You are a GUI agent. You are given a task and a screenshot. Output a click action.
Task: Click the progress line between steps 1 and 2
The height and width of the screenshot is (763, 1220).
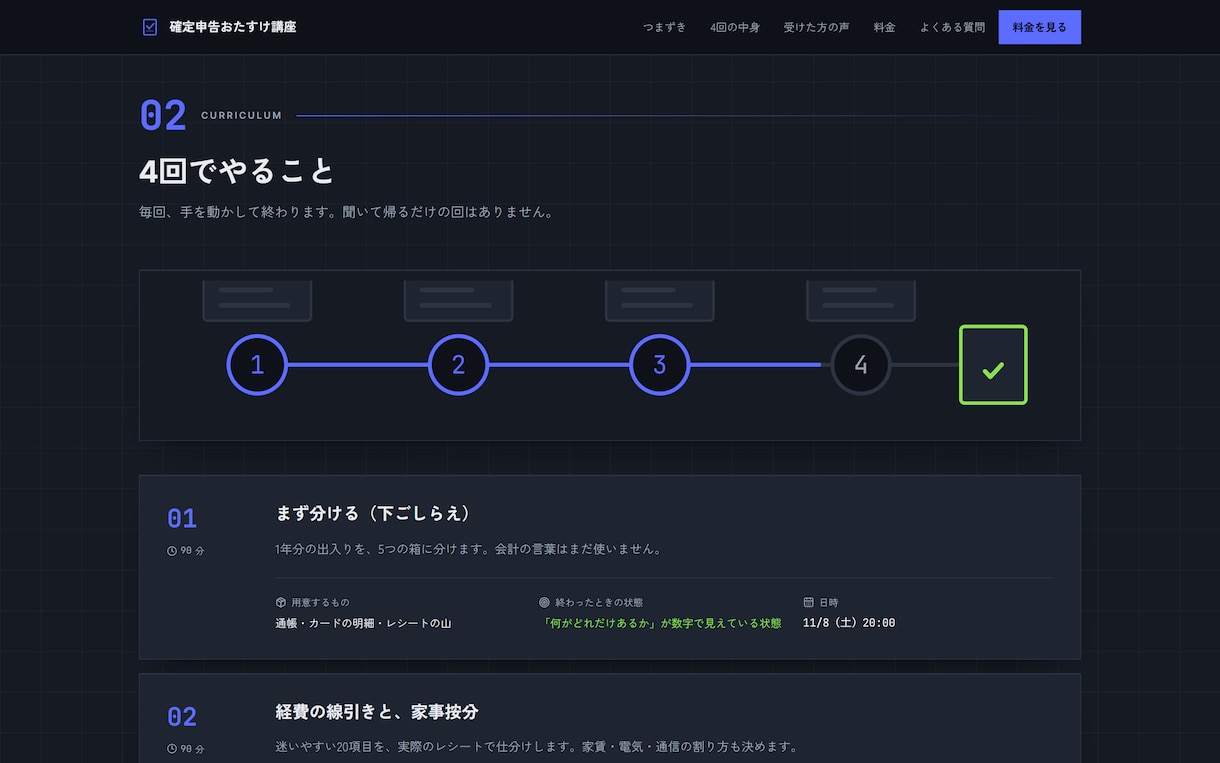[x=358, y=365]
